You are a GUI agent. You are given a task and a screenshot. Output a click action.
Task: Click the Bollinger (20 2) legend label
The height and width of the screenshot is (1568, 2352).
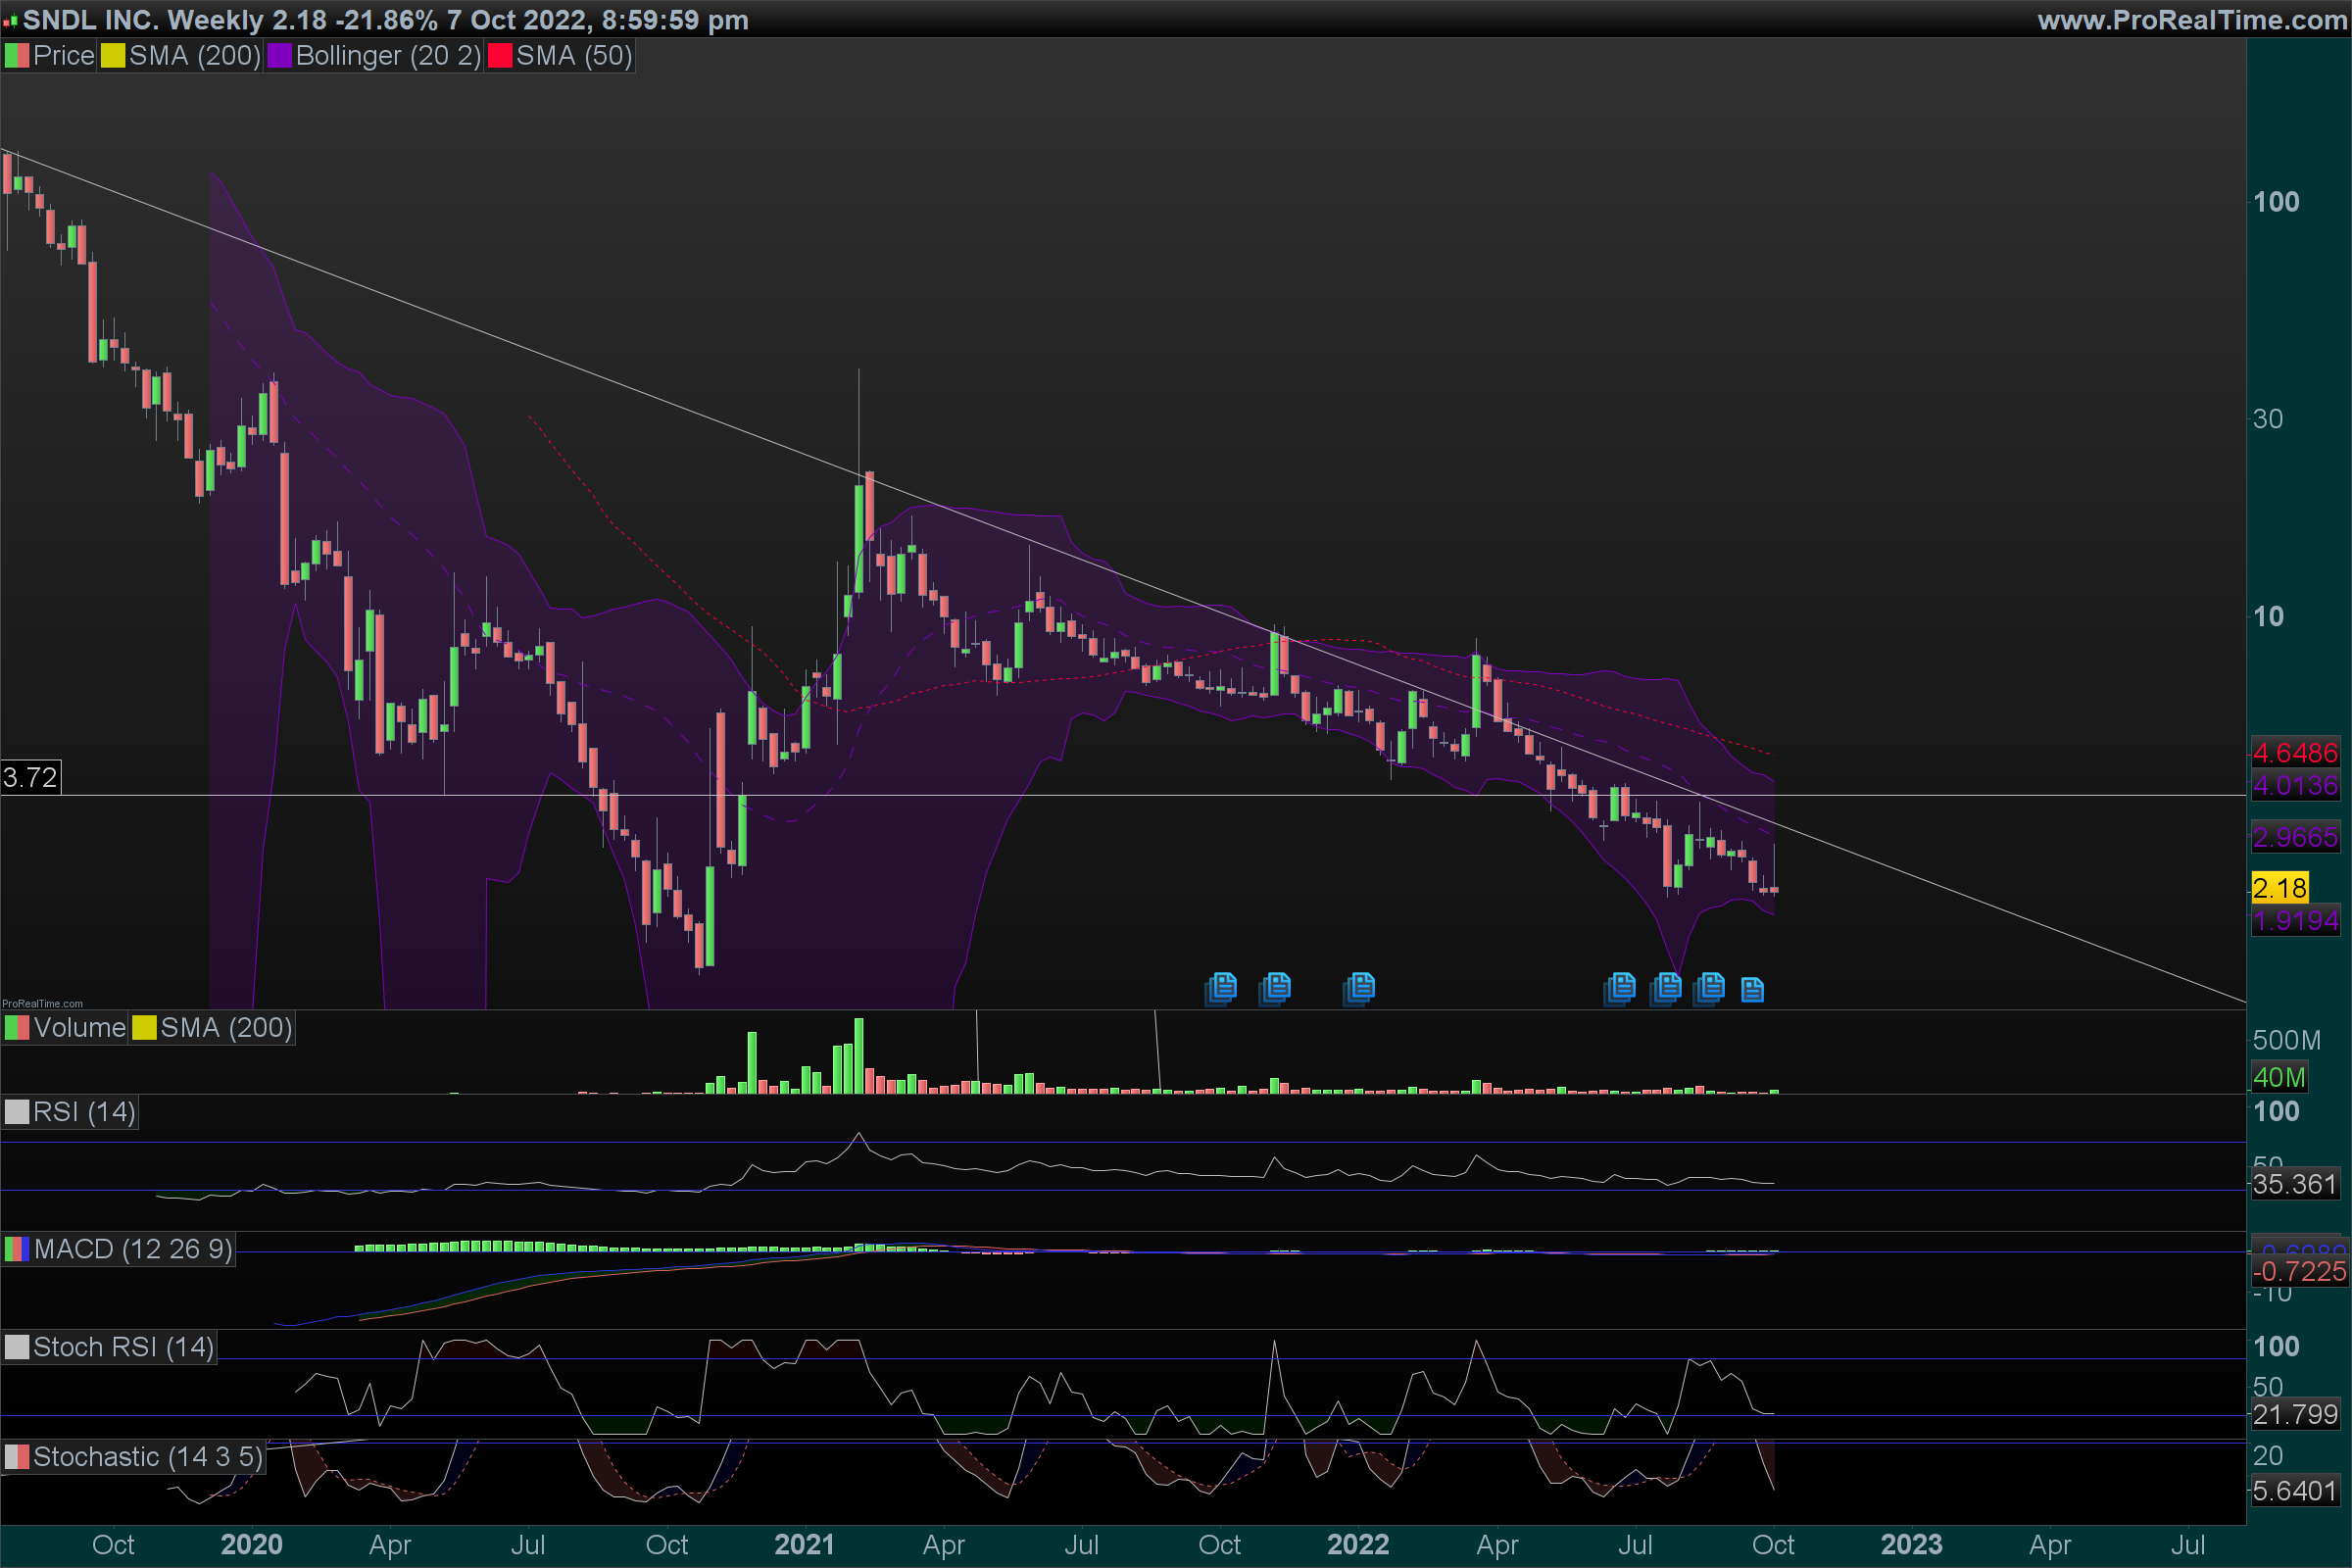click(388, 56)
